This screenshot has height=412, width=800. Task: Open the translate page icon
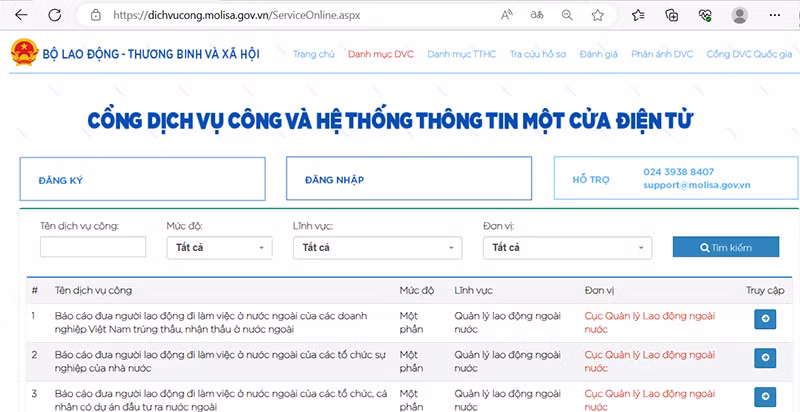(x=537, y=15)
